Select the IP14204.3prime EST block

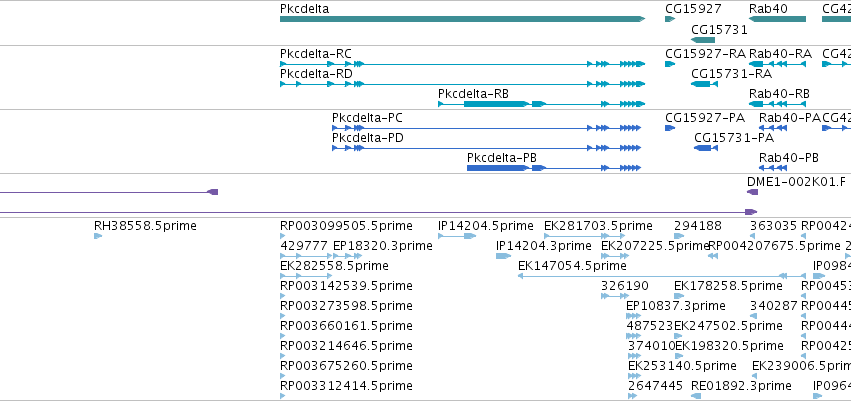(x=504, y=256)
